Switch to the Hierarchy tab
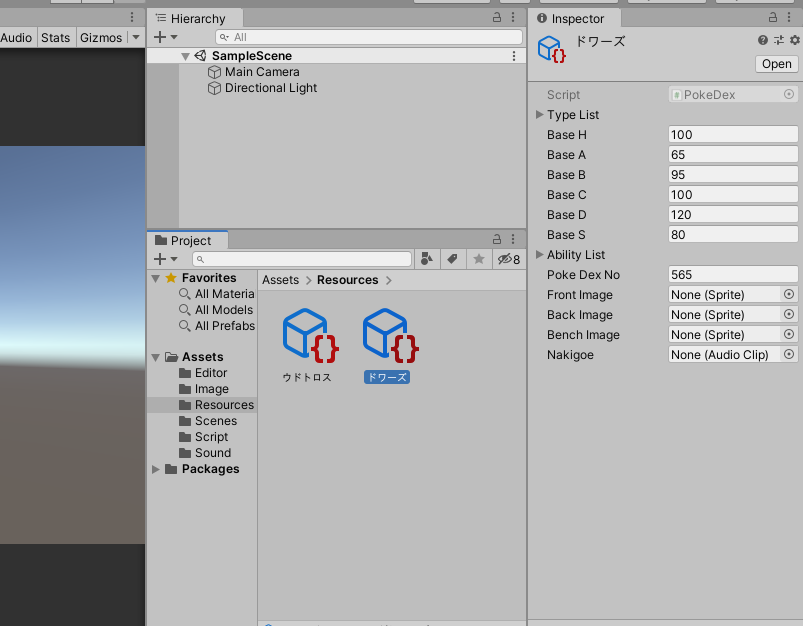 197,18
